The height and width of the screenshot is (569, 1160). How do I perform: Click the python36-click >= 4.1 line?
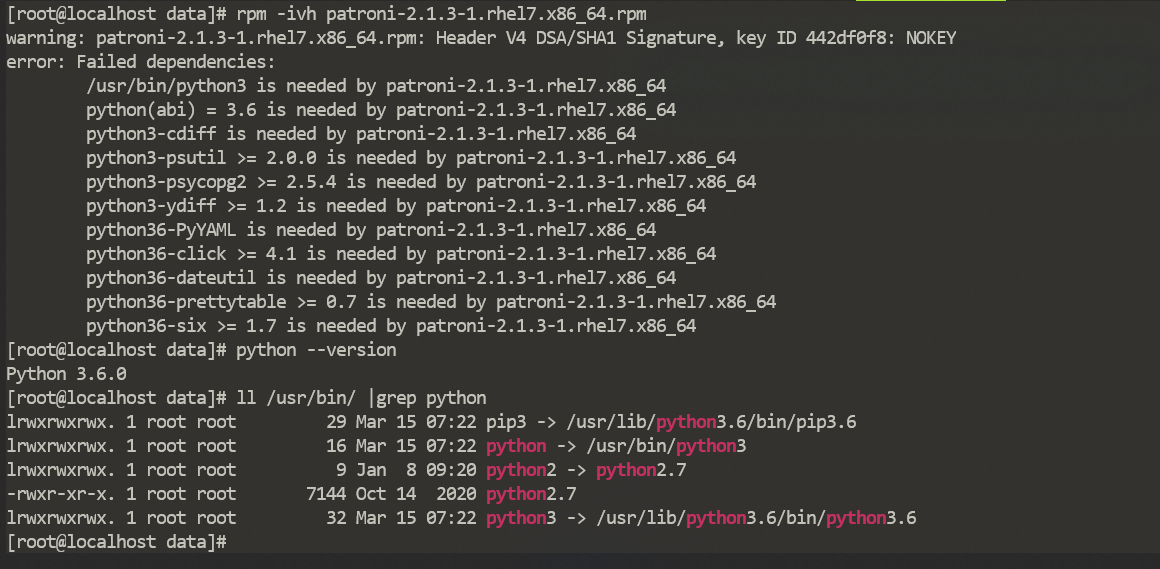click(401, 254)
